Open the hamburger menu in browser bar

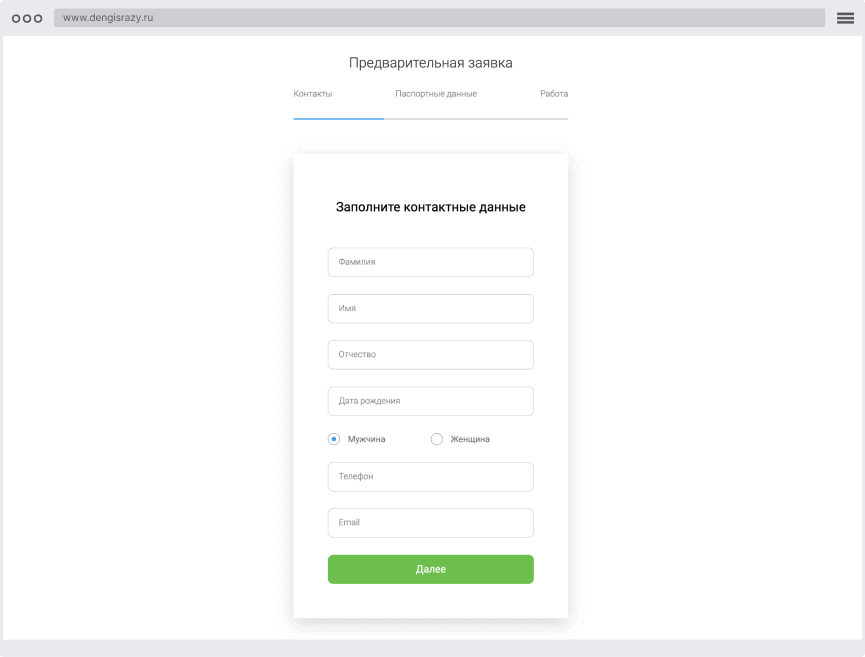point(845,18)
